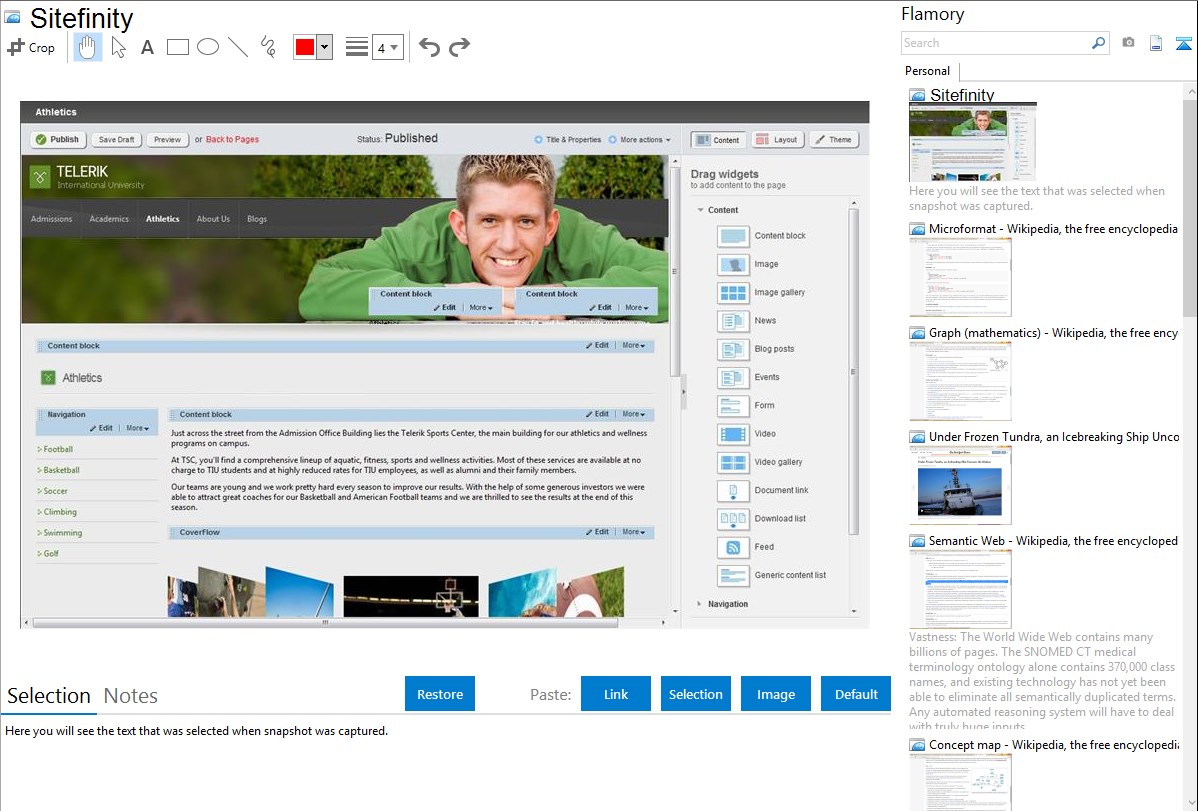
Task: Switch to the Layout view tab
Action: click(x=776, y=140)
